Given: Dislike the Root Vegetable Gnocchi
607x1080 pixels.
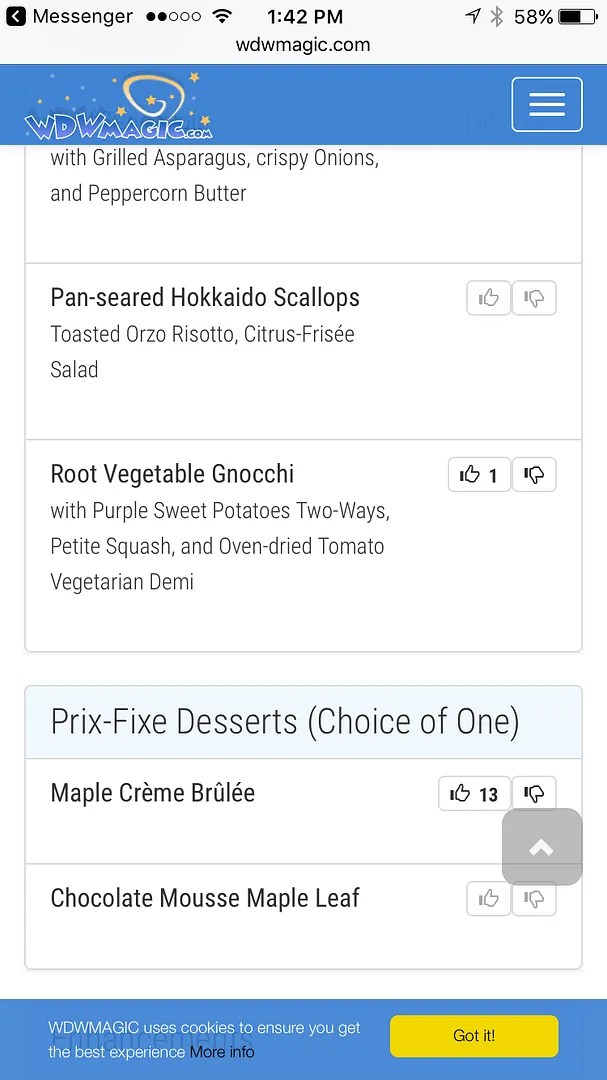Looking at the screenshot, I should click(534, 475).
